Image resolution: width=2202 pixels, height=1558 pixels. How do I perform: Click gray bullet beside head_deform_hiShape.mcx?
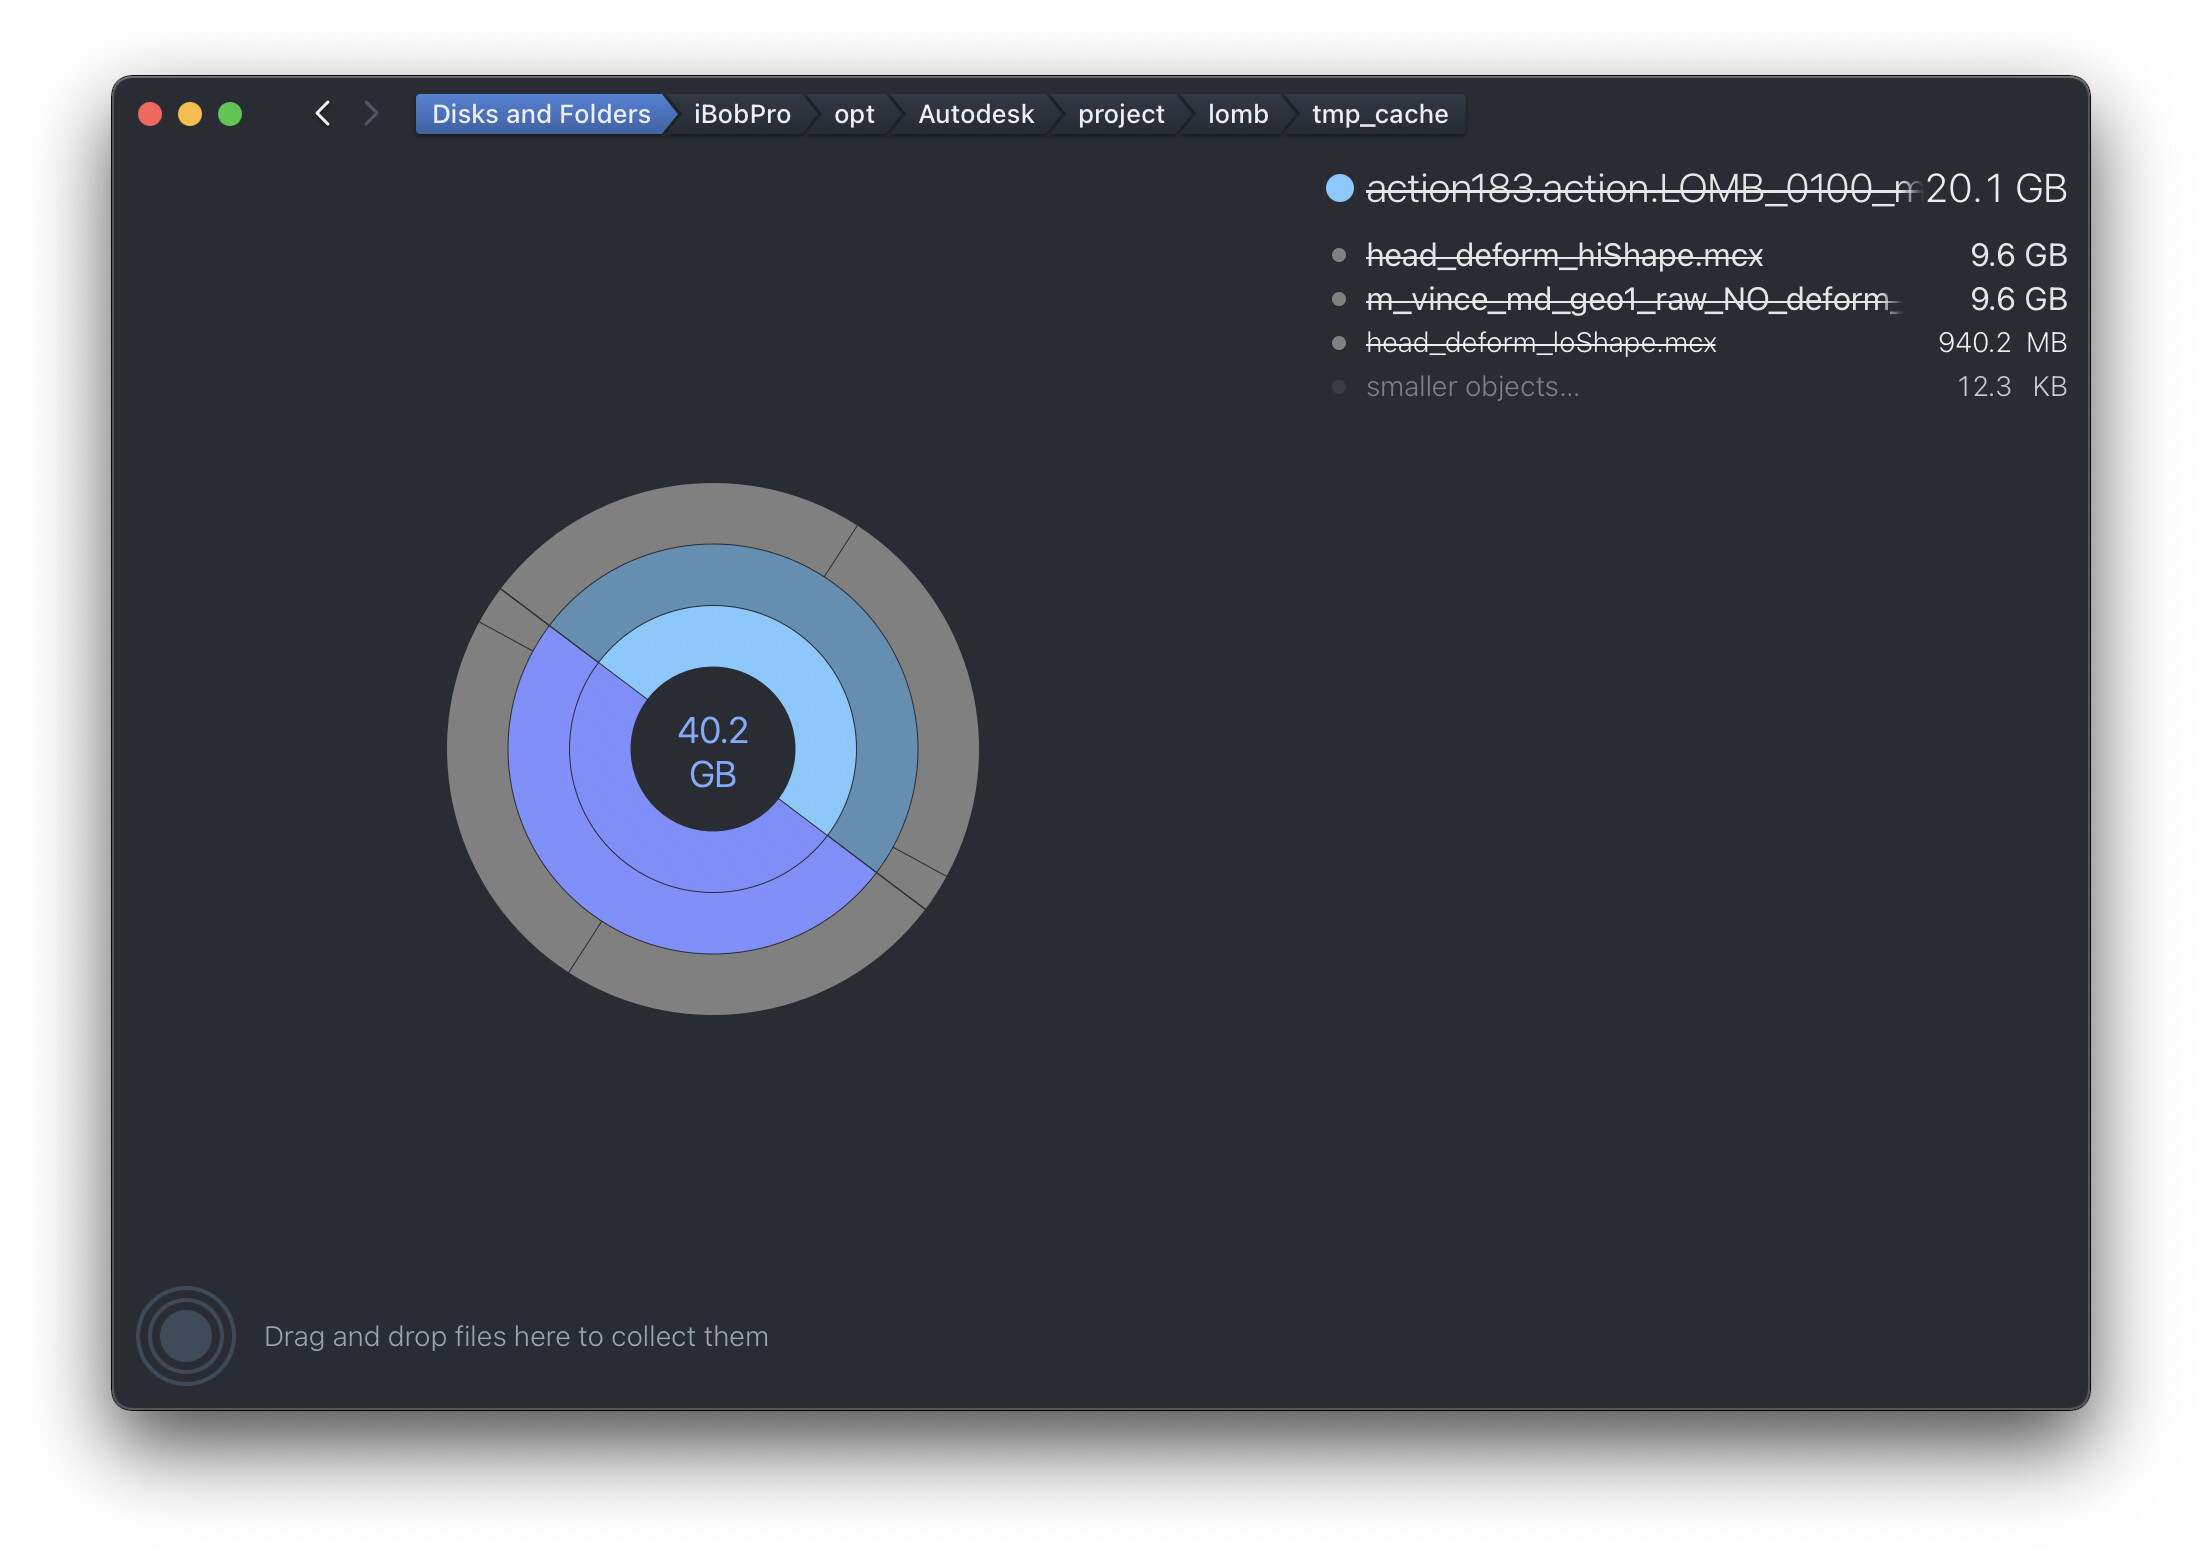(1339, 255)
